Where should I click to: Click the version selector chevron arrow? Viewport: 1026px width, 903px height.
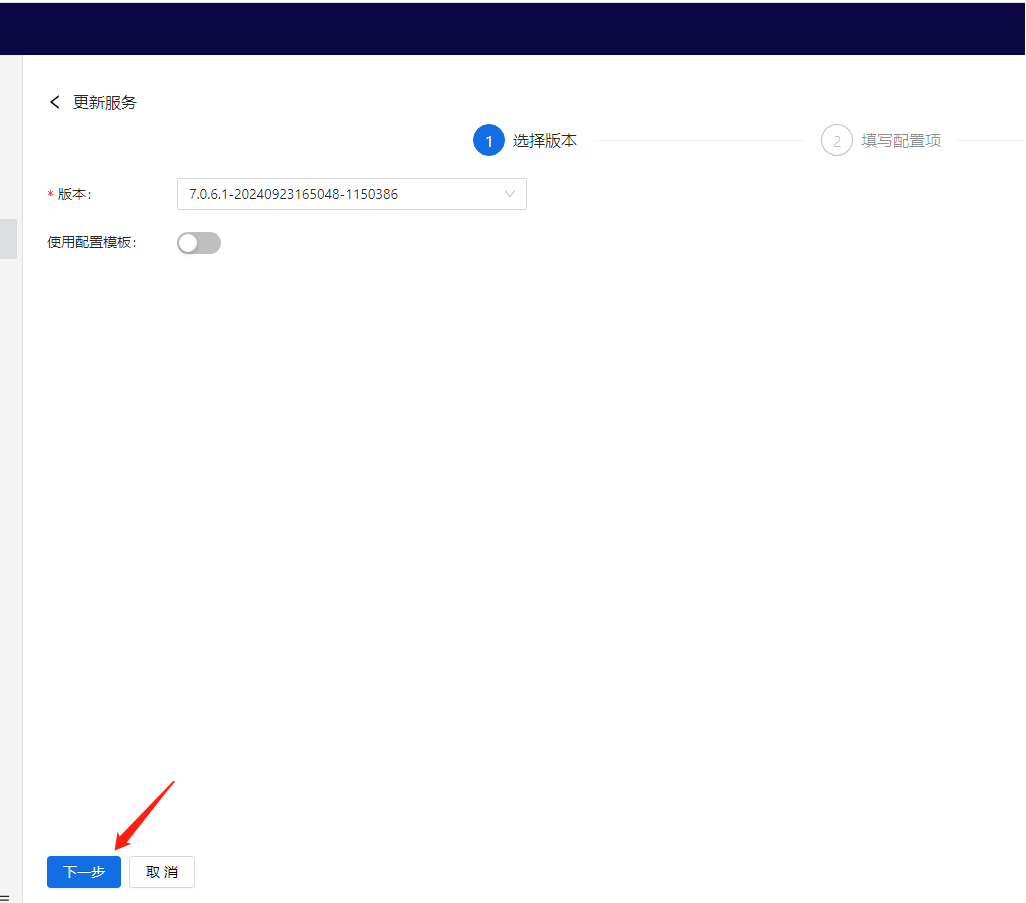tap(510, 193)
